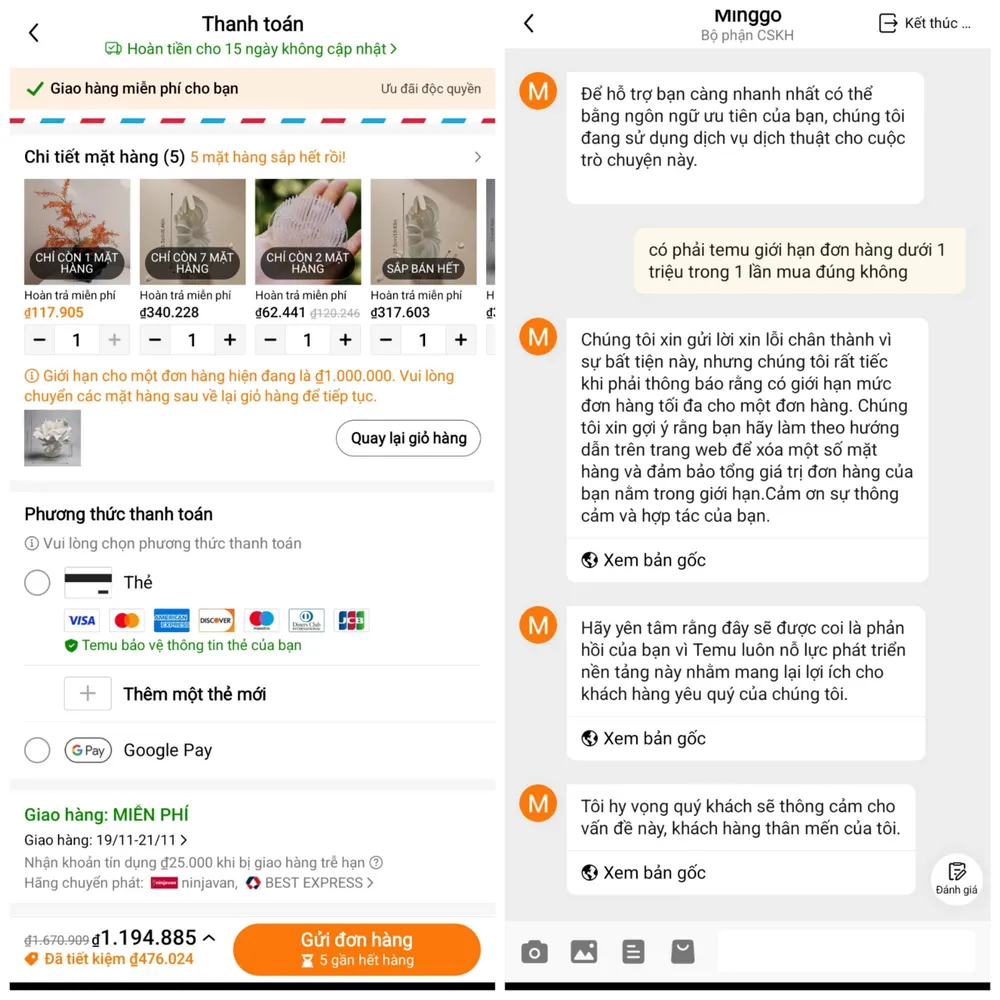Tap the help icon beside late delivery credit
Screen dimensions: 1000x1000
(x=377, y=863)
